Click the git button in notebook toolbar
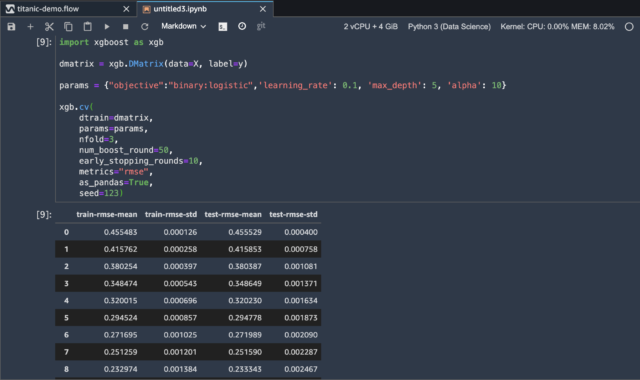Image resolution: width=640 pixels, height=380 pixels. pos(261,26)
